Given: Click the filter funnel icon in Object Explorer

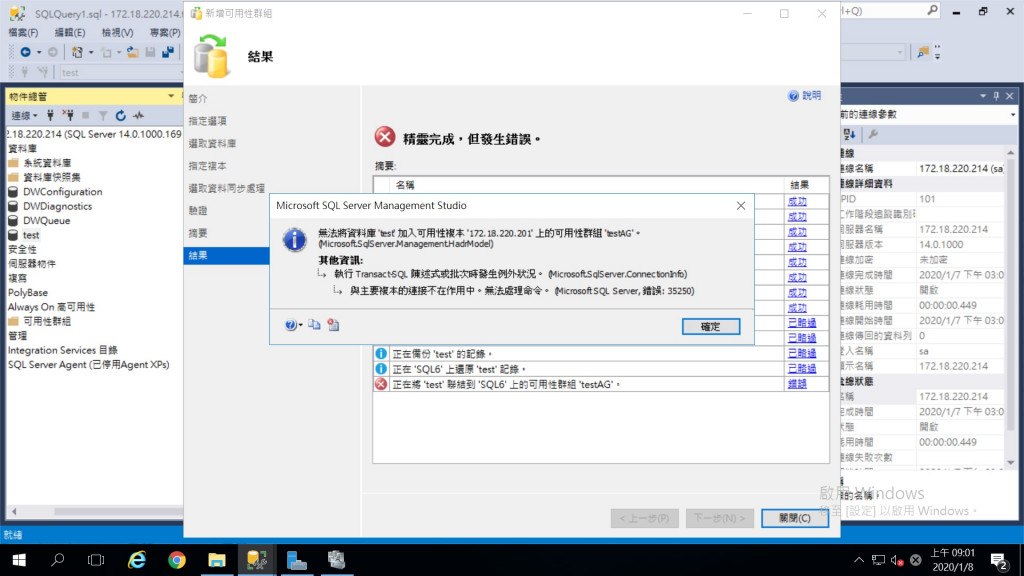Looking at the screenshot, I should [x=103, y=116].
